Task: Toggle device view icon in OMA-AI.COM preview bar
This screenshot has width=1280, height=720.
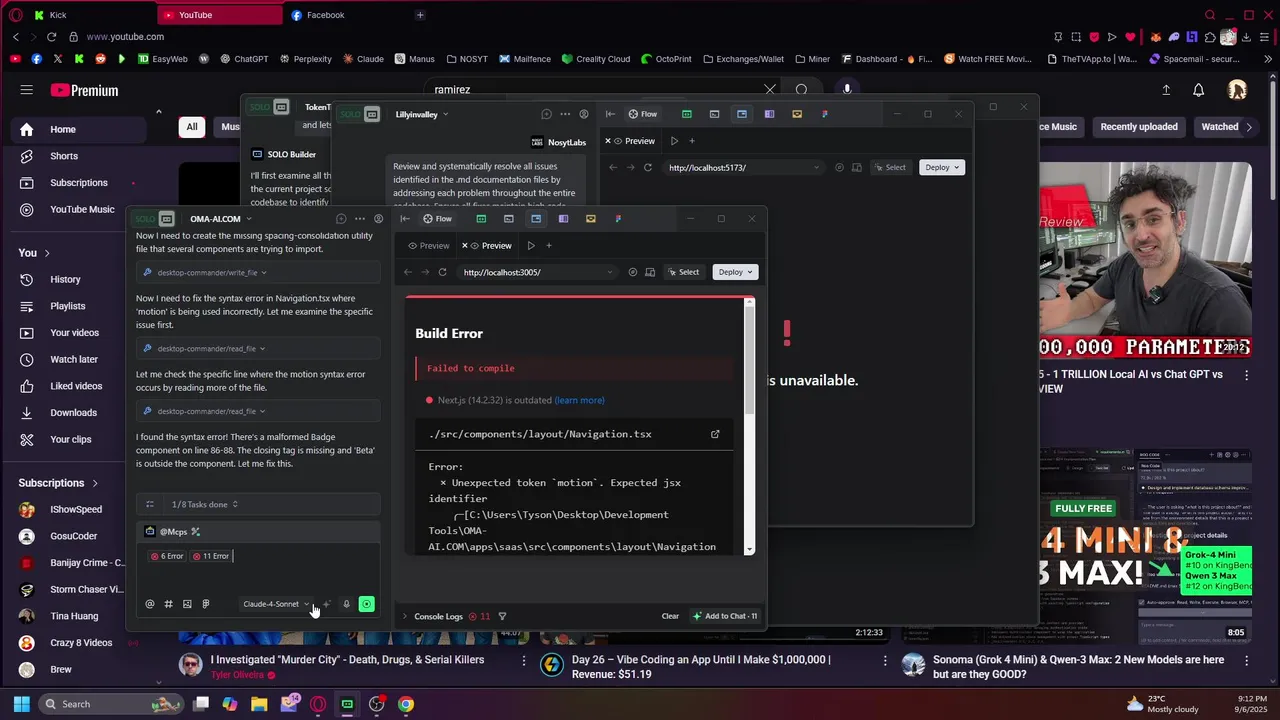Action: point(650,272)
